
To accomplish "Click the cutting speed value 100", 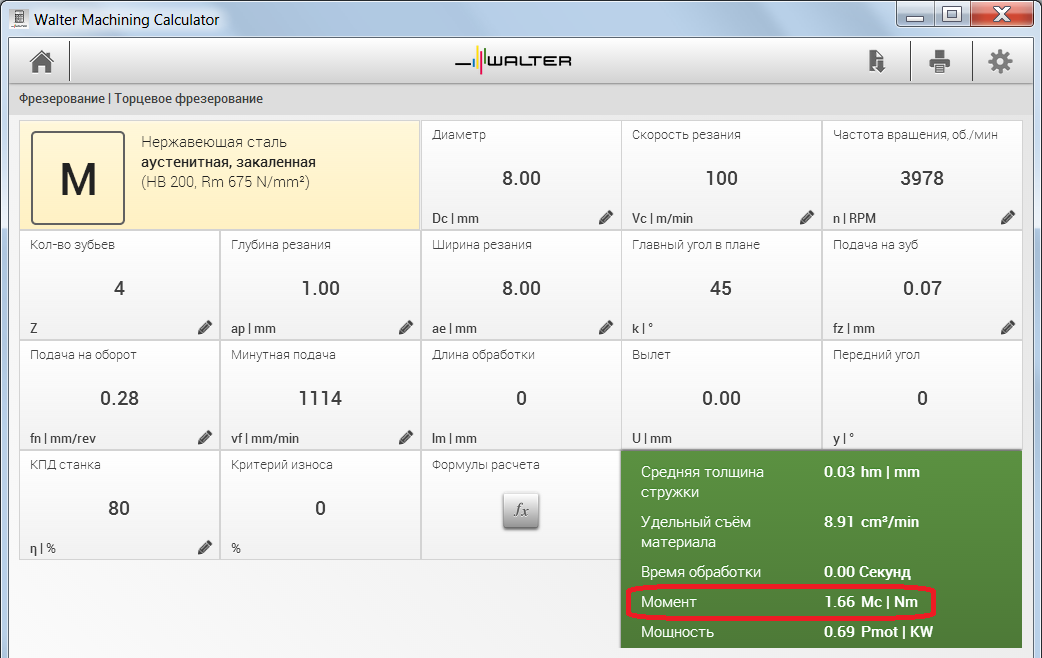I will pos(722,178).
